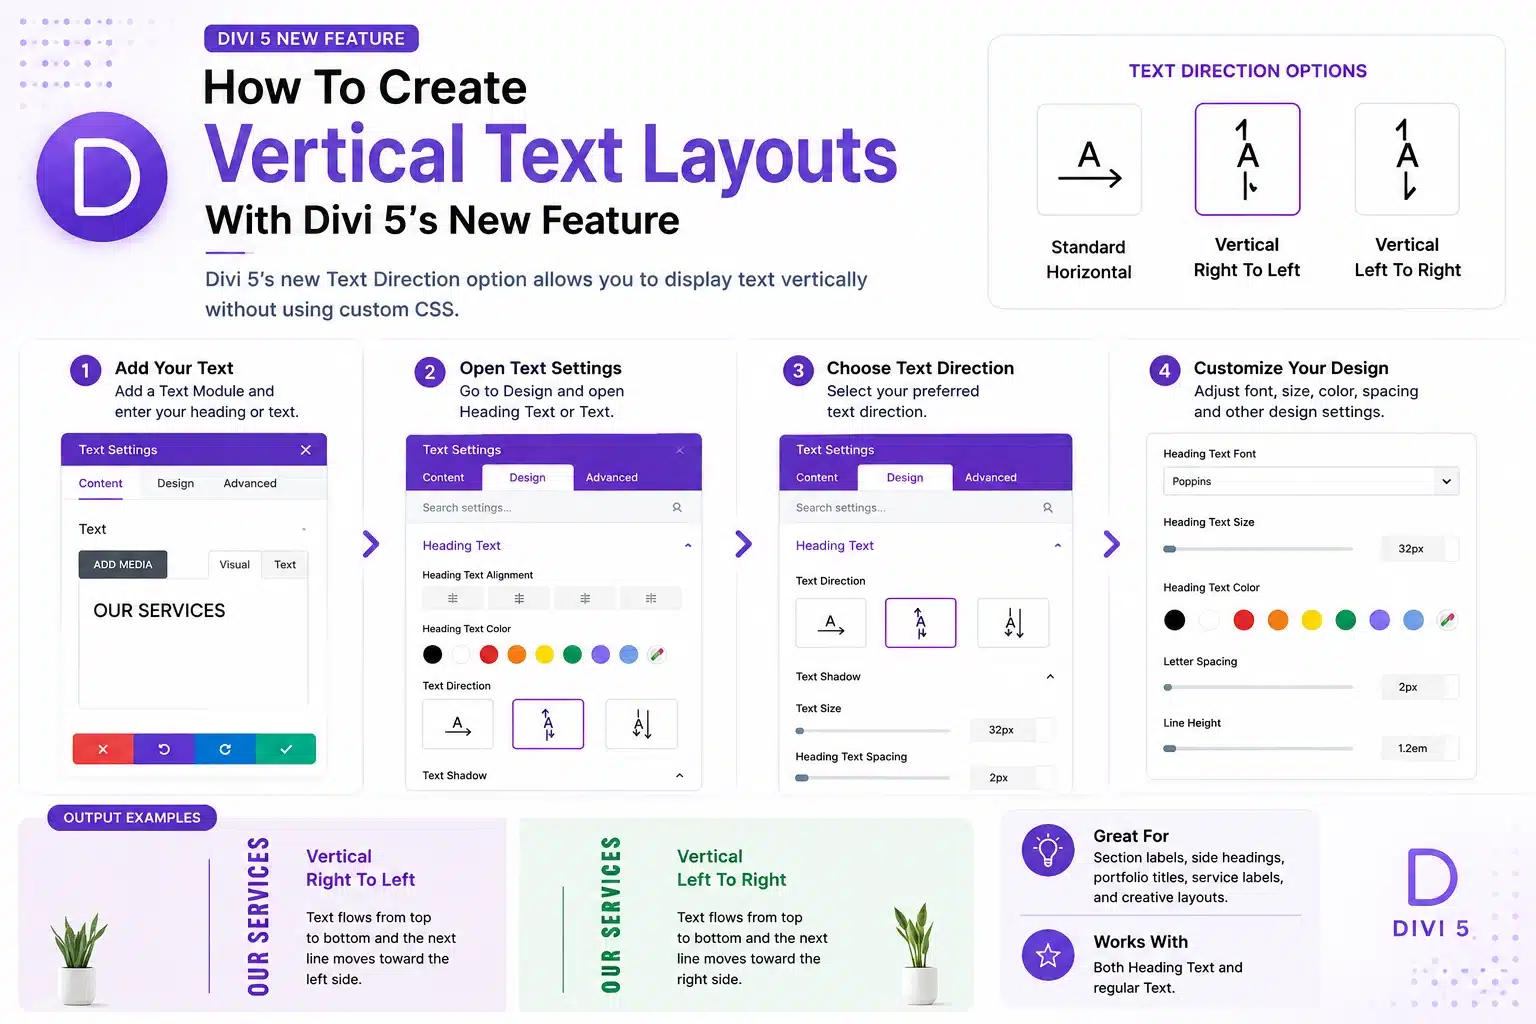Adjust Text Size slider in step 3 panel
The height and width of the screenshot is (1024, 1536).
pyautogui.click(x=873, y=730)
